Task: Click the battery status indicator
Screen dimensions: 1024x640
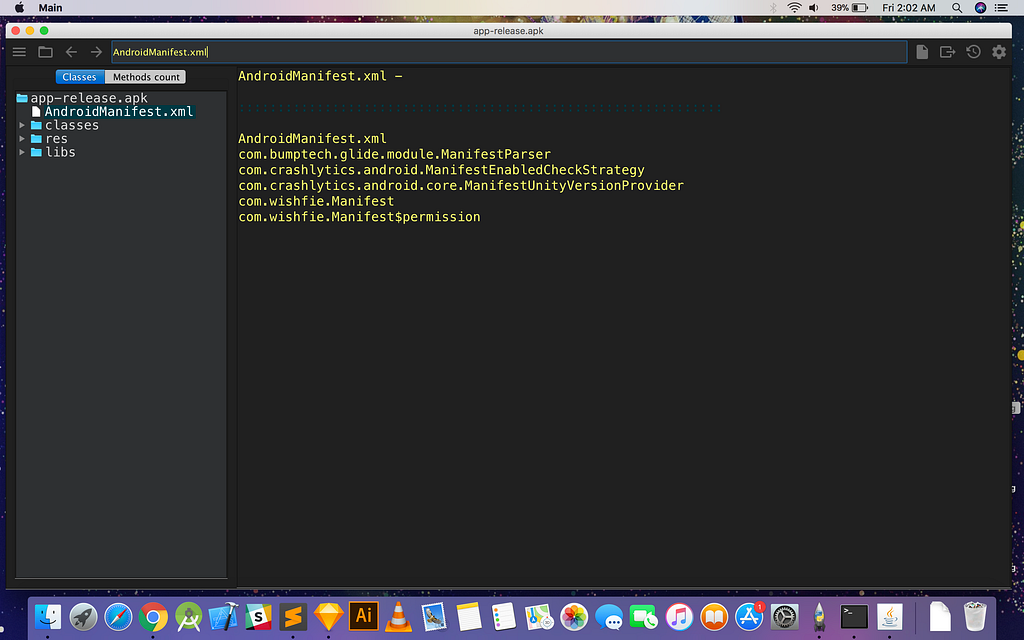Action: pyautogui.click(x=849, y=8)
